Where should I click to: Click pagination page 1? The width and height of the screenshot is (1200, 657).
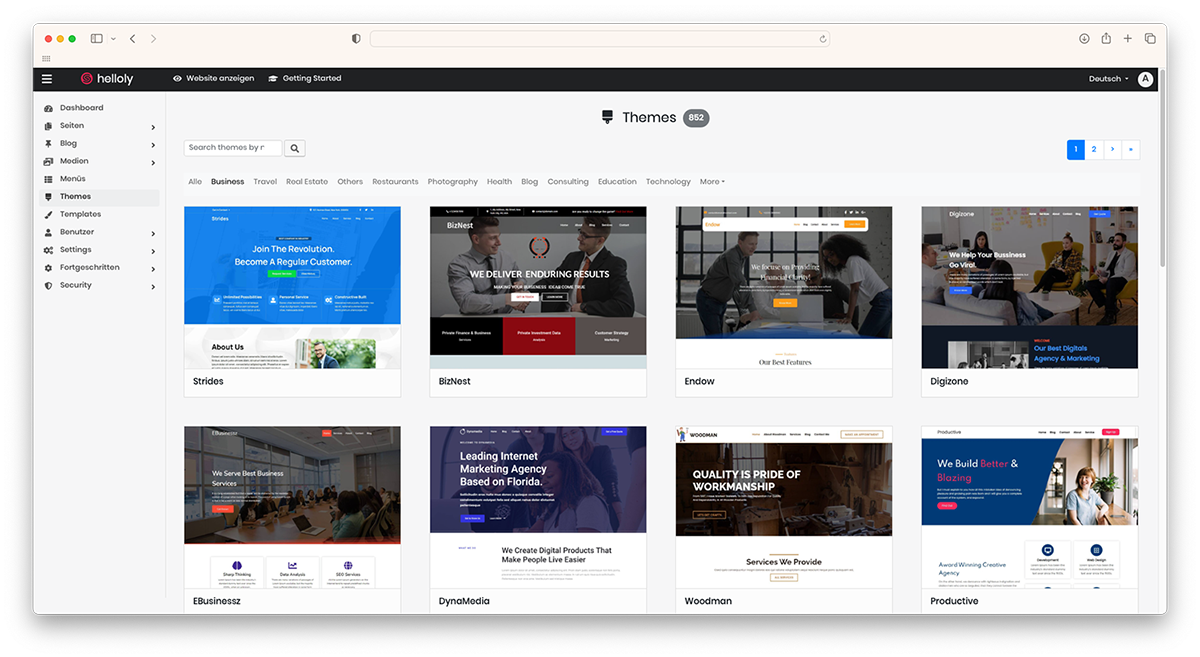[x=1076, y=150]
